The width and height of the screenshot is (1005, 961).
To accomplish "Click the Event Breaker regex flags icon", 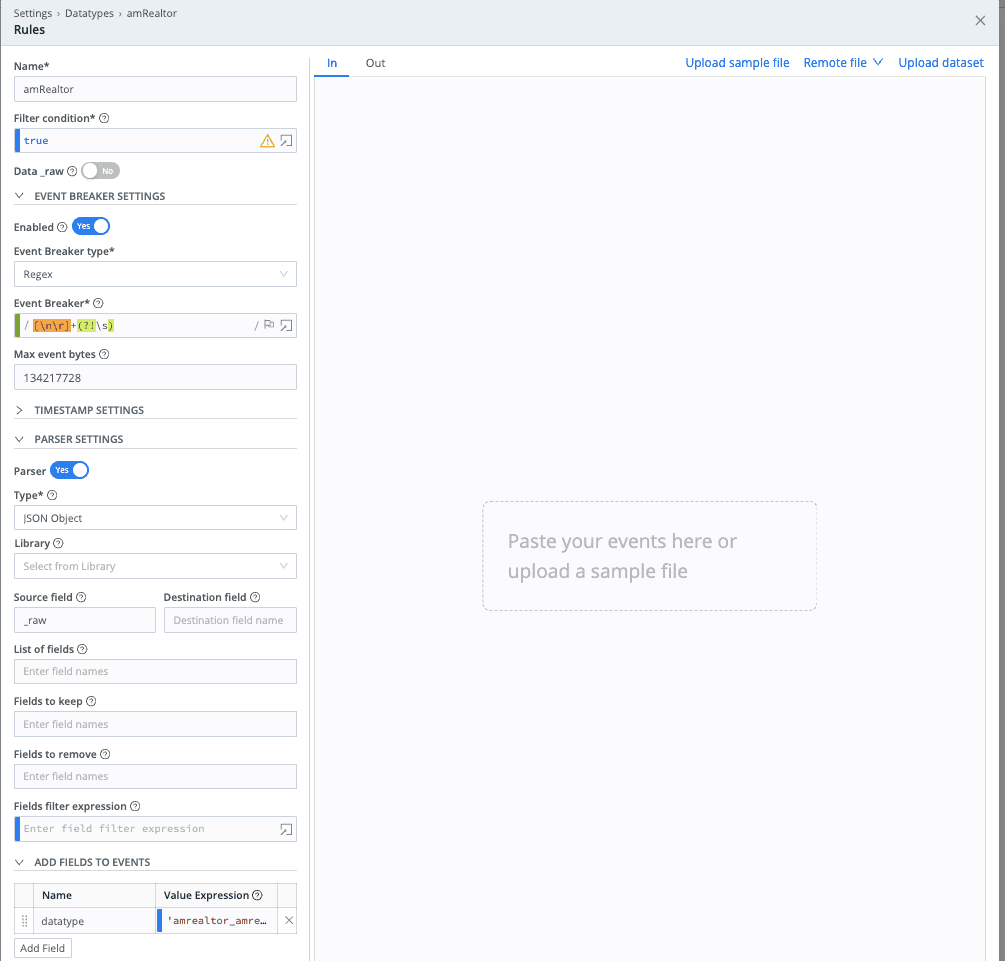I will (269, 325).
